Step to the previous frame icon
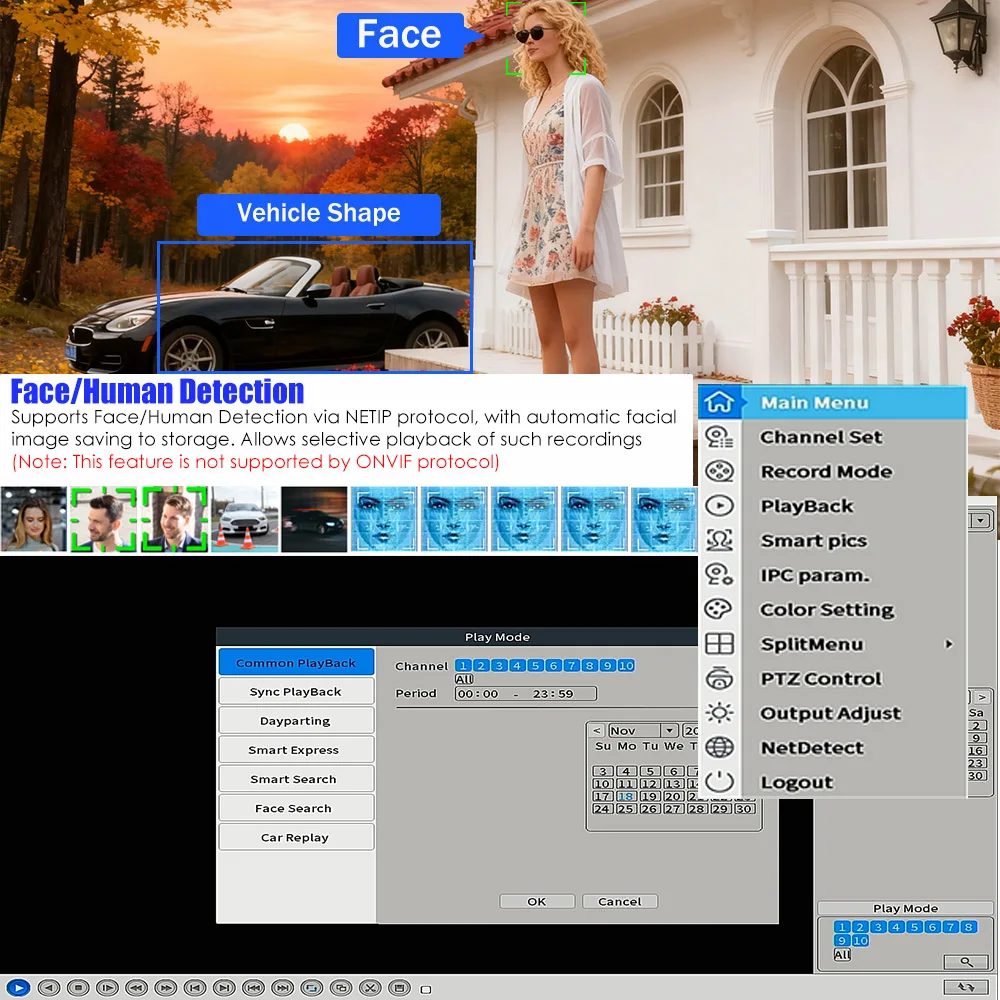This screenshot has height=1000, width=1000. pos(195,988)
